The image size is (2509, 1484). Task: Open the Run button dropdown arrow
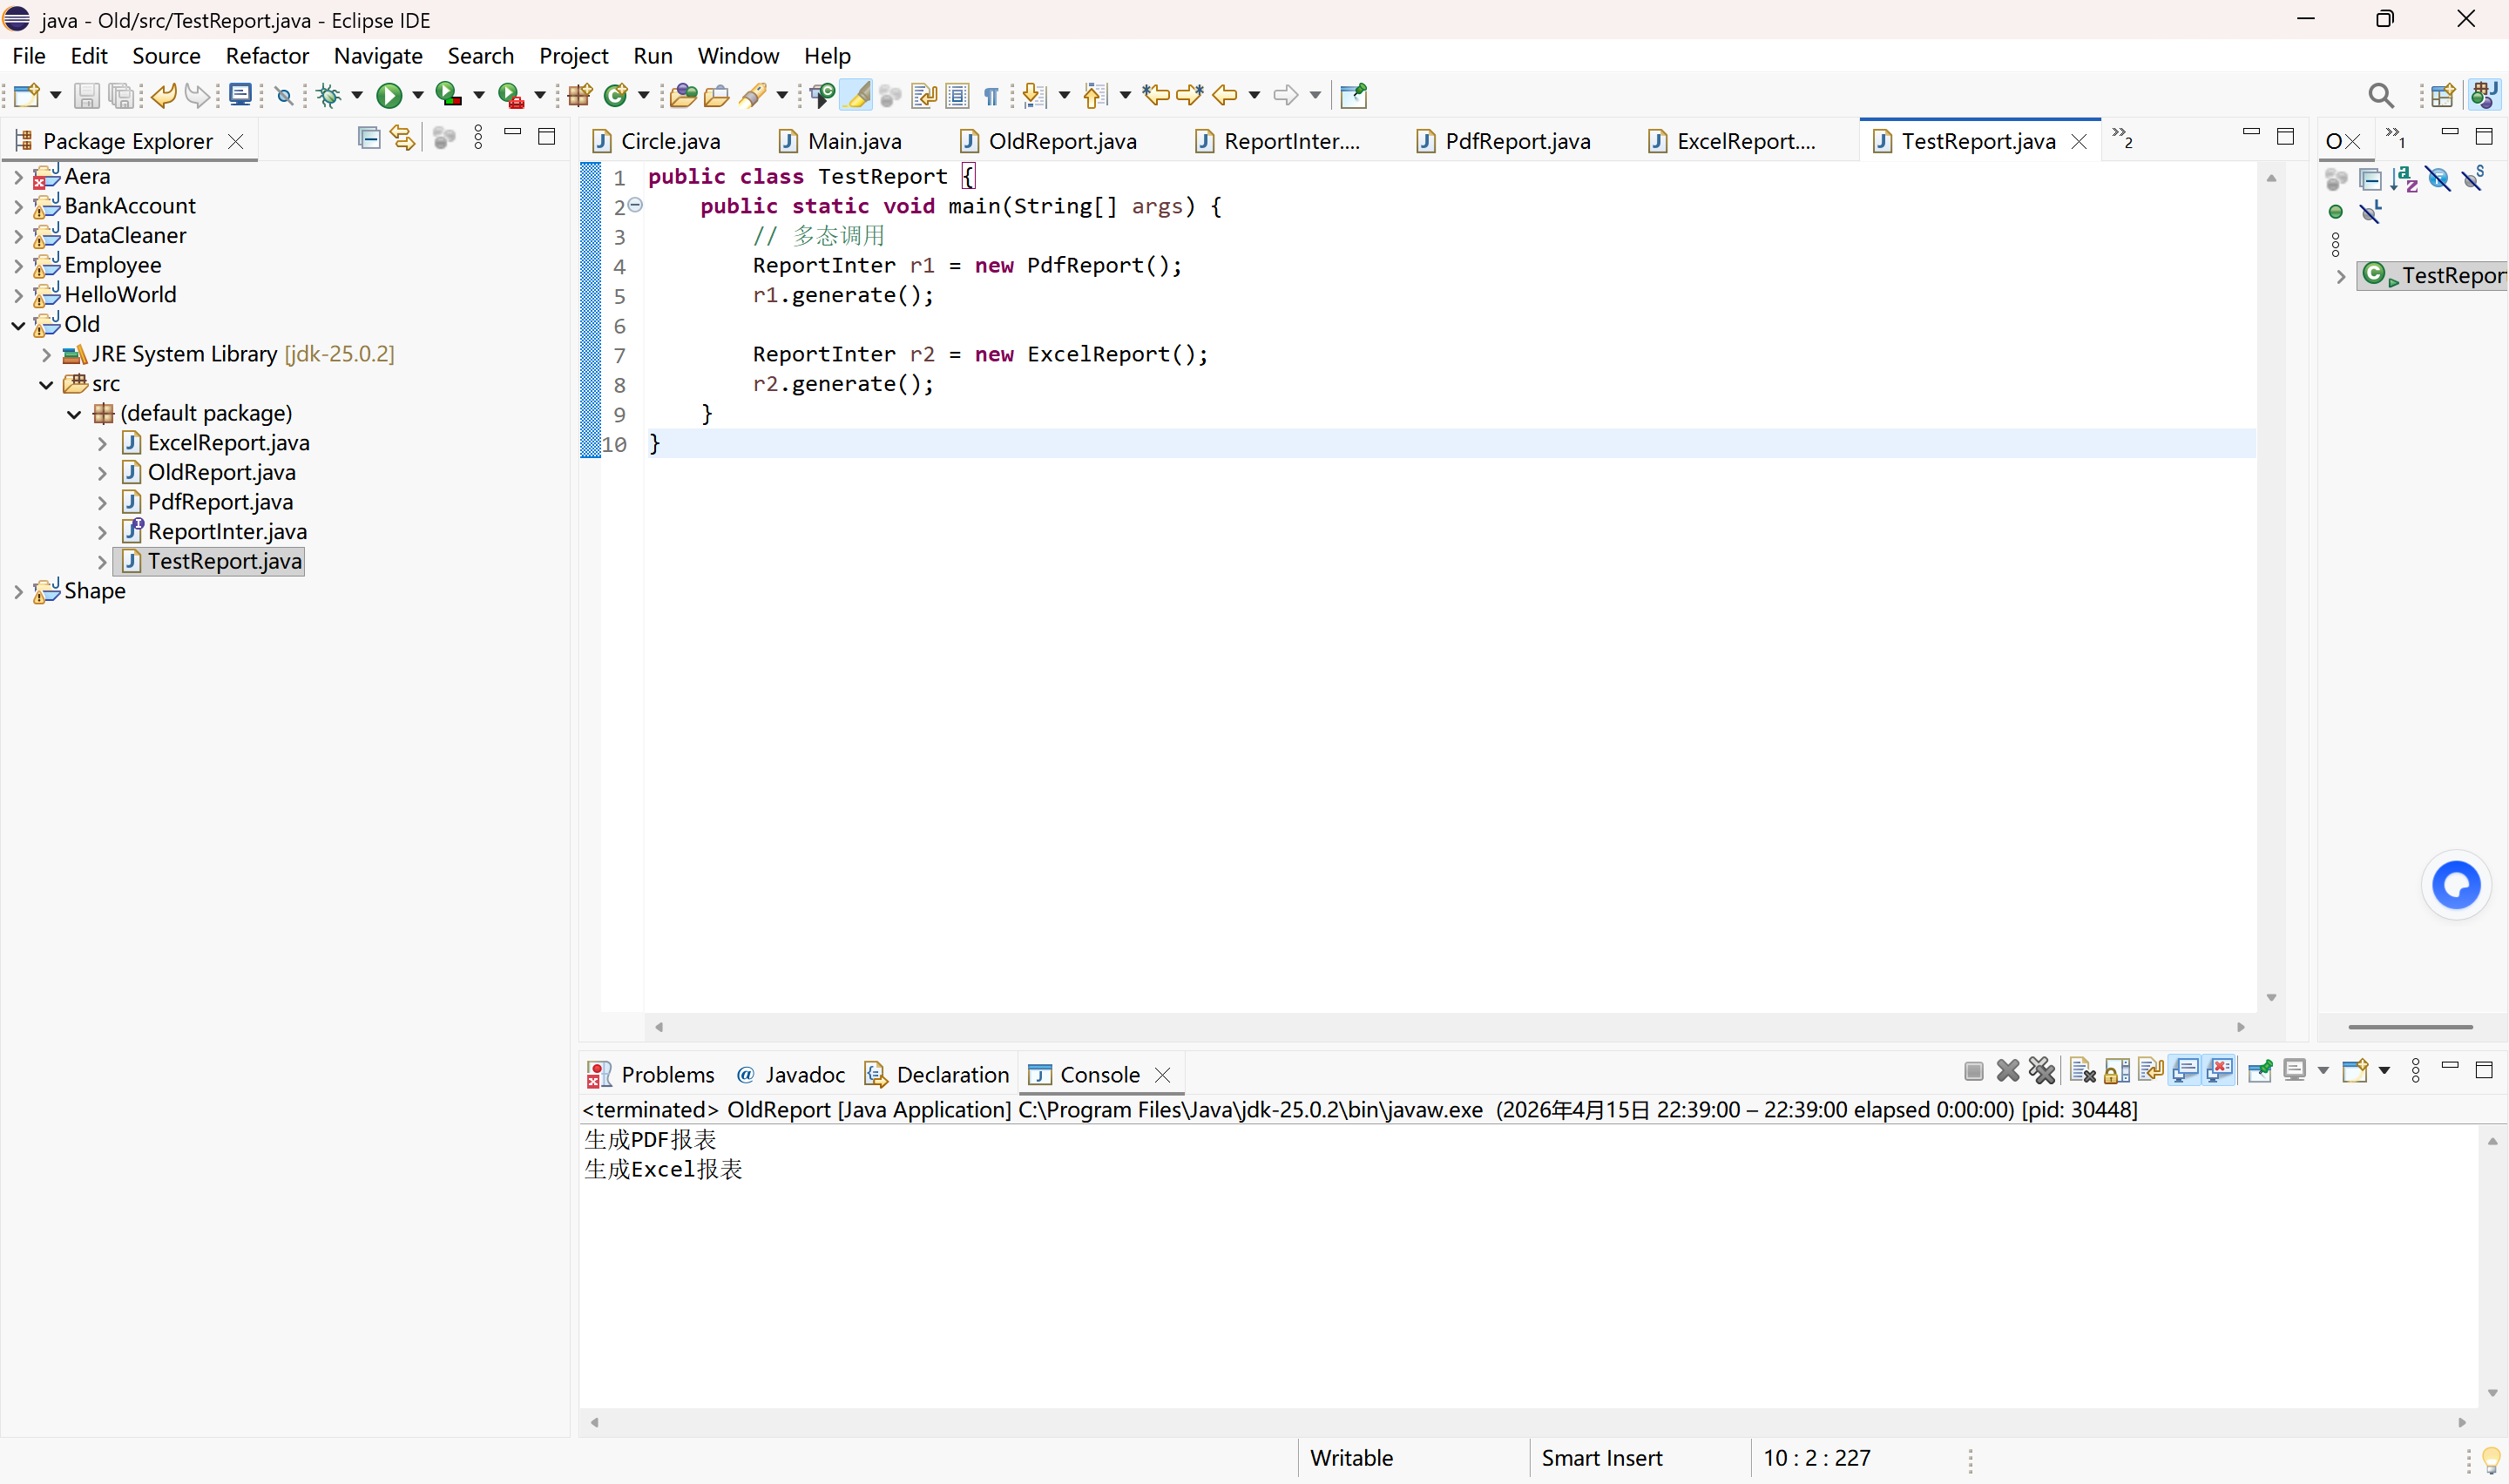pos(418,96)
